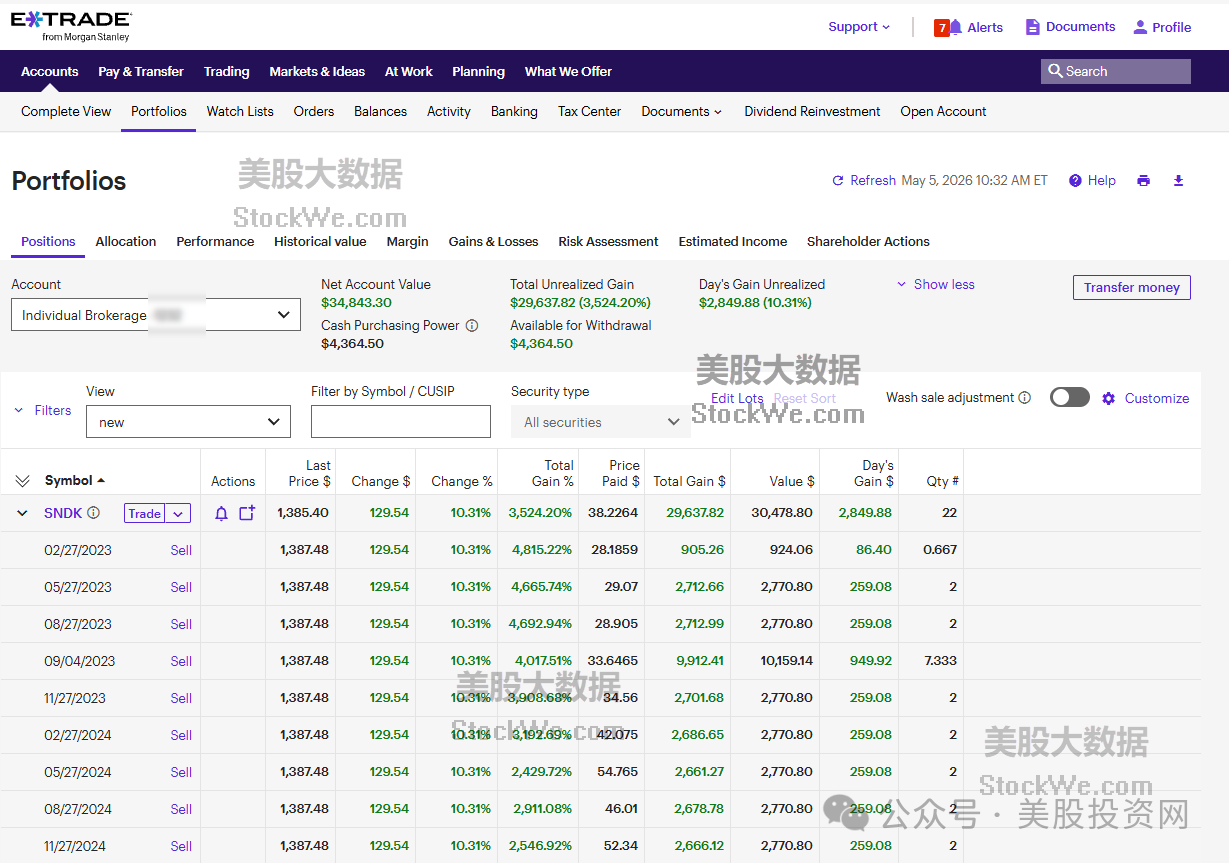Toggle the Wash sale adjustment switch
This screenshot has height=863, width=1229.
(x=1069, y=398)
